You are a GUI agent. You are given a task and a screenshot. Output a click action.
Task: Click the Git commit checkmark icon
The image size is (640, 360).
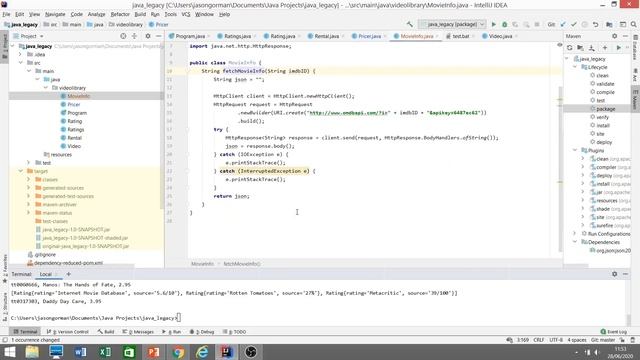574,24
